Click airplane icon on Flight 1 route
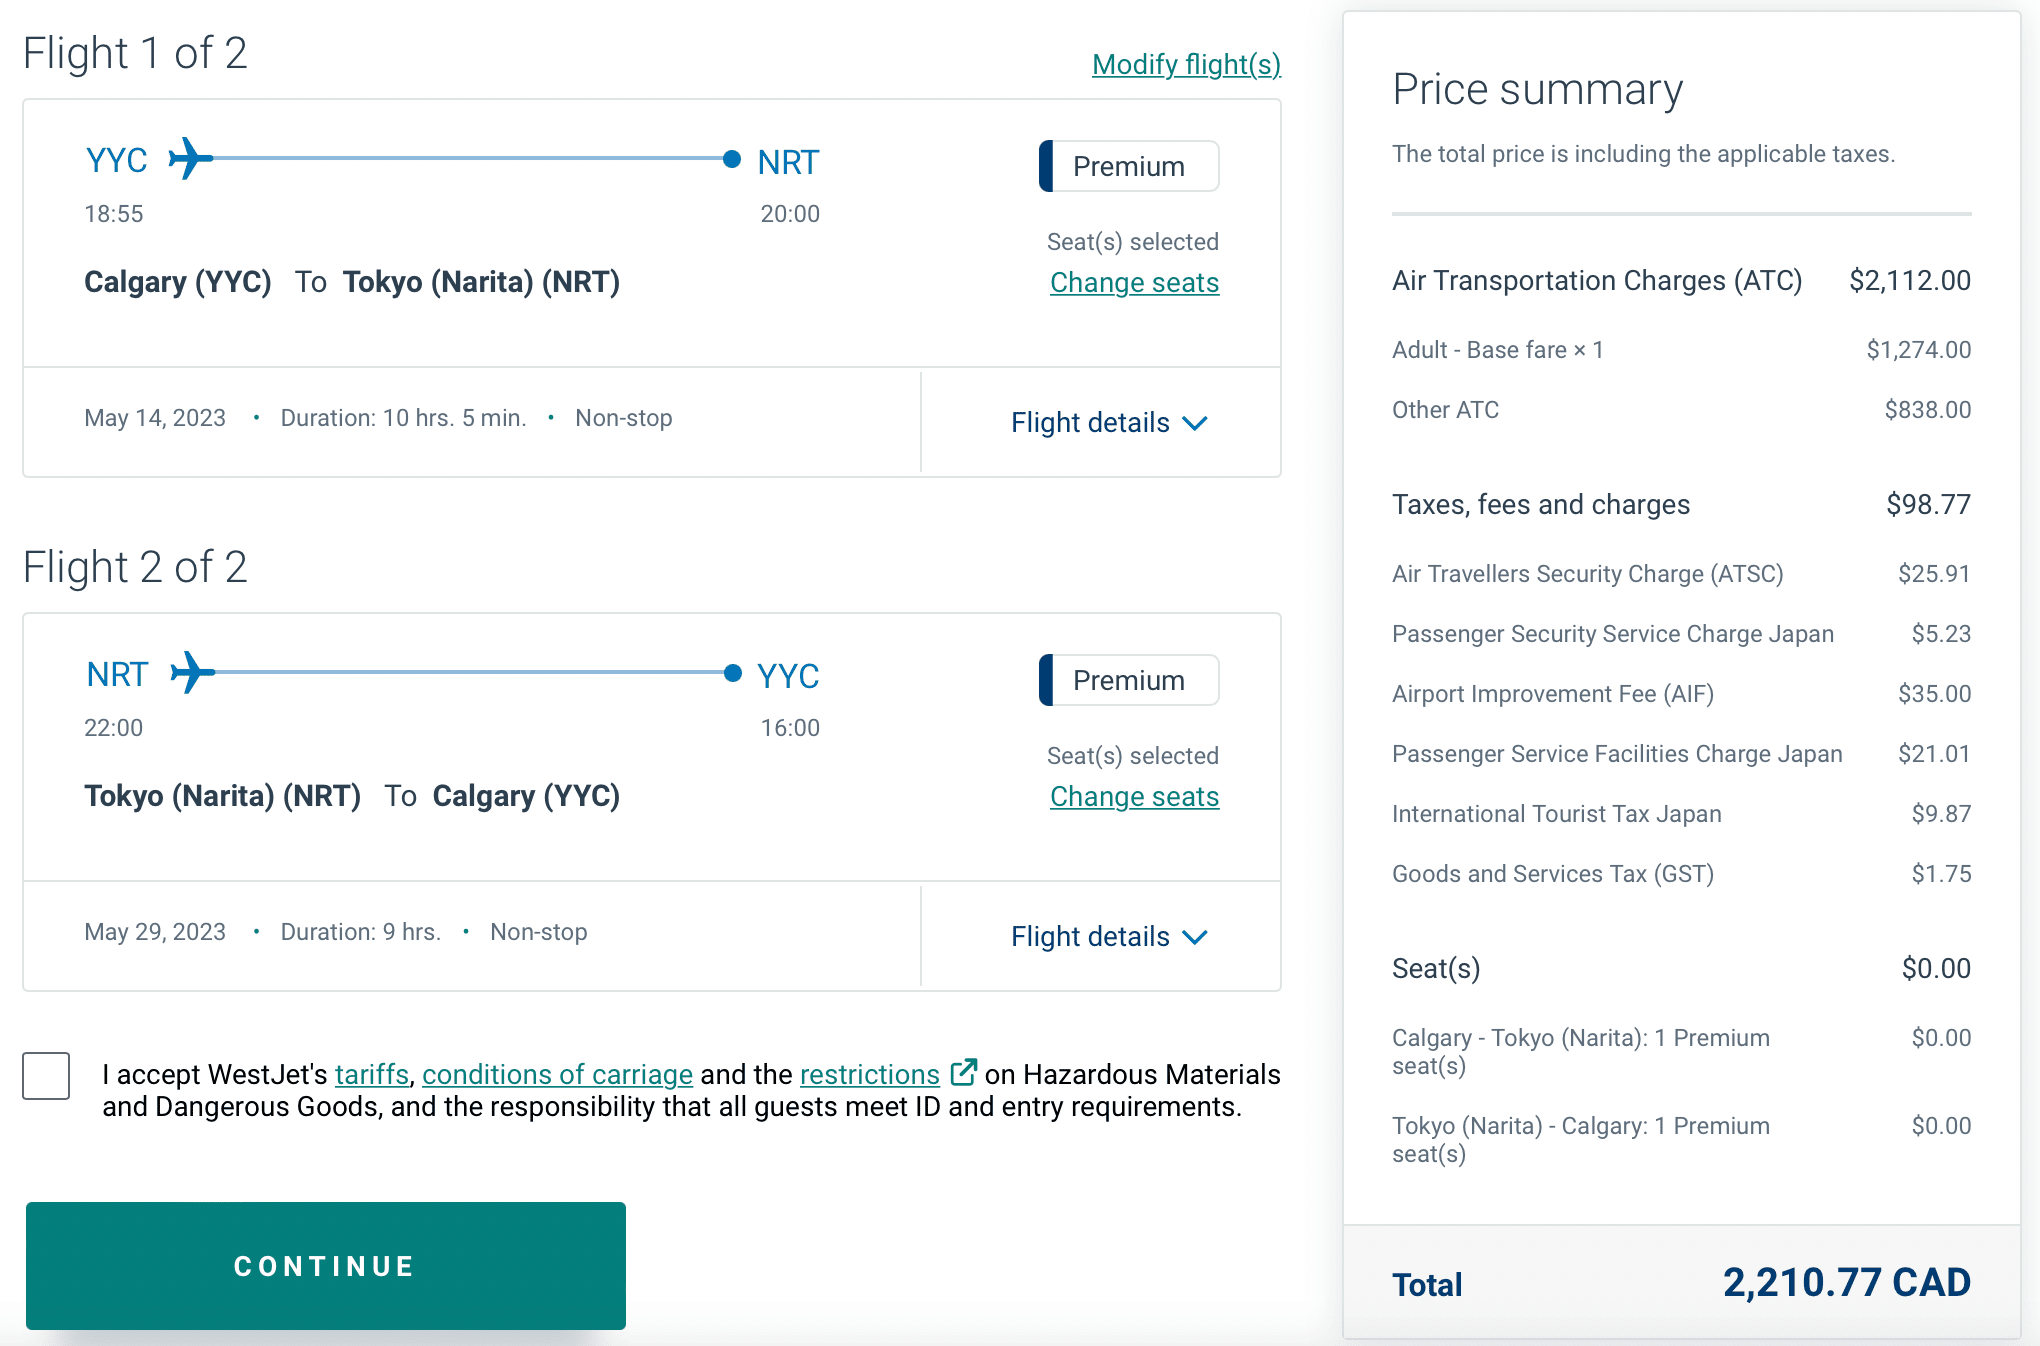 tap(190, 159)
